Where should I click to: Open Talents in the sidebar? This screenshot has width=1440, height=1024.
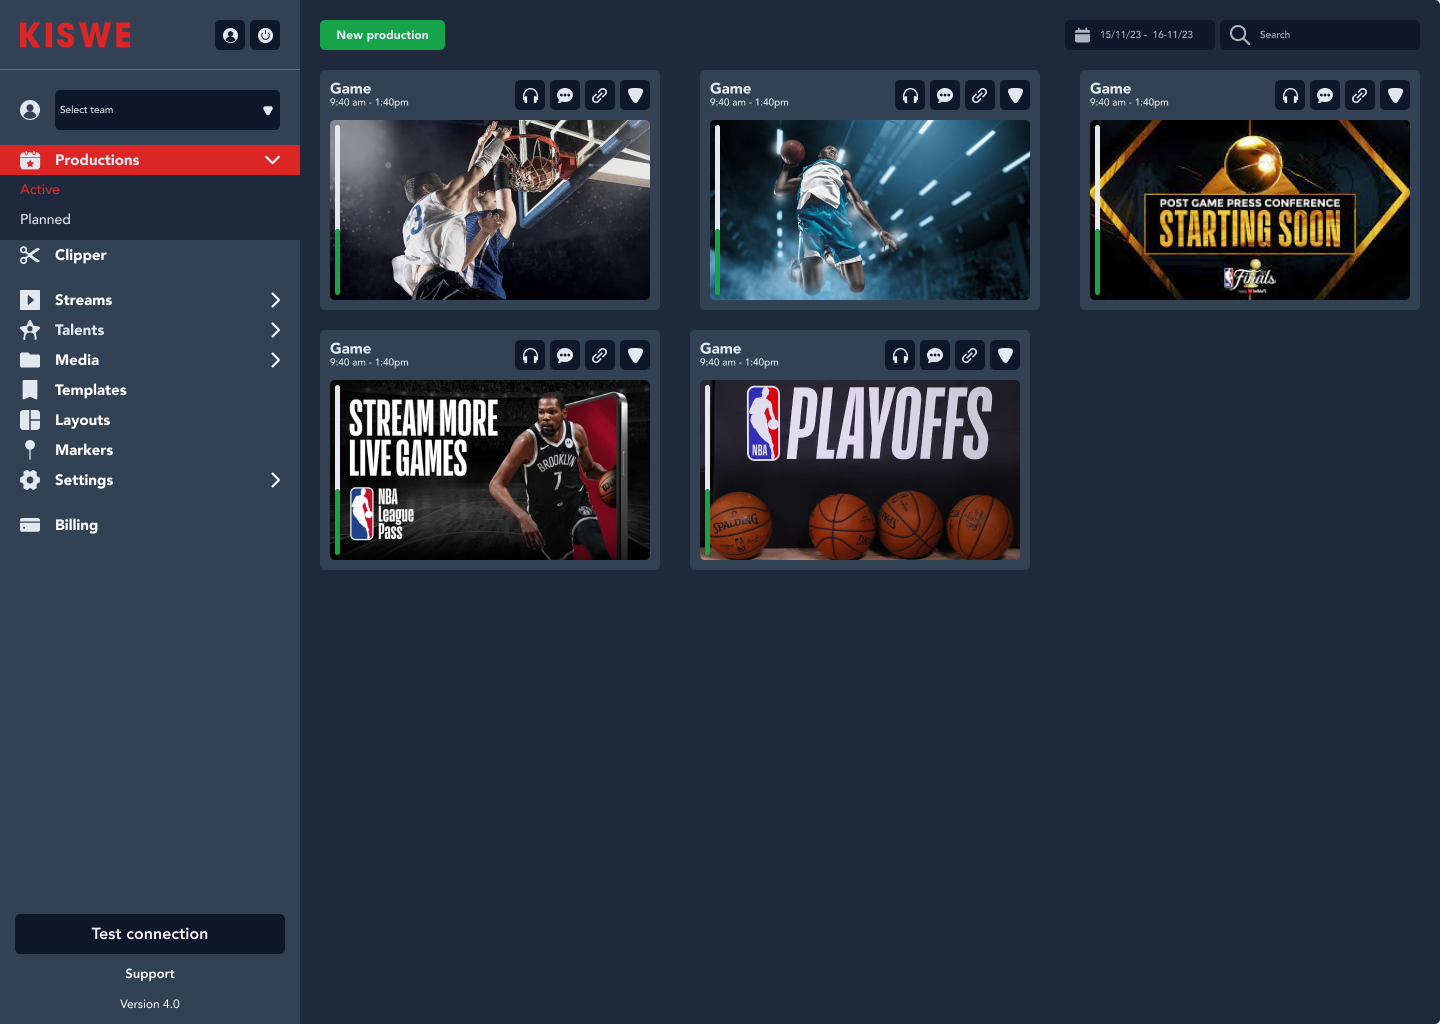[79, 330]
